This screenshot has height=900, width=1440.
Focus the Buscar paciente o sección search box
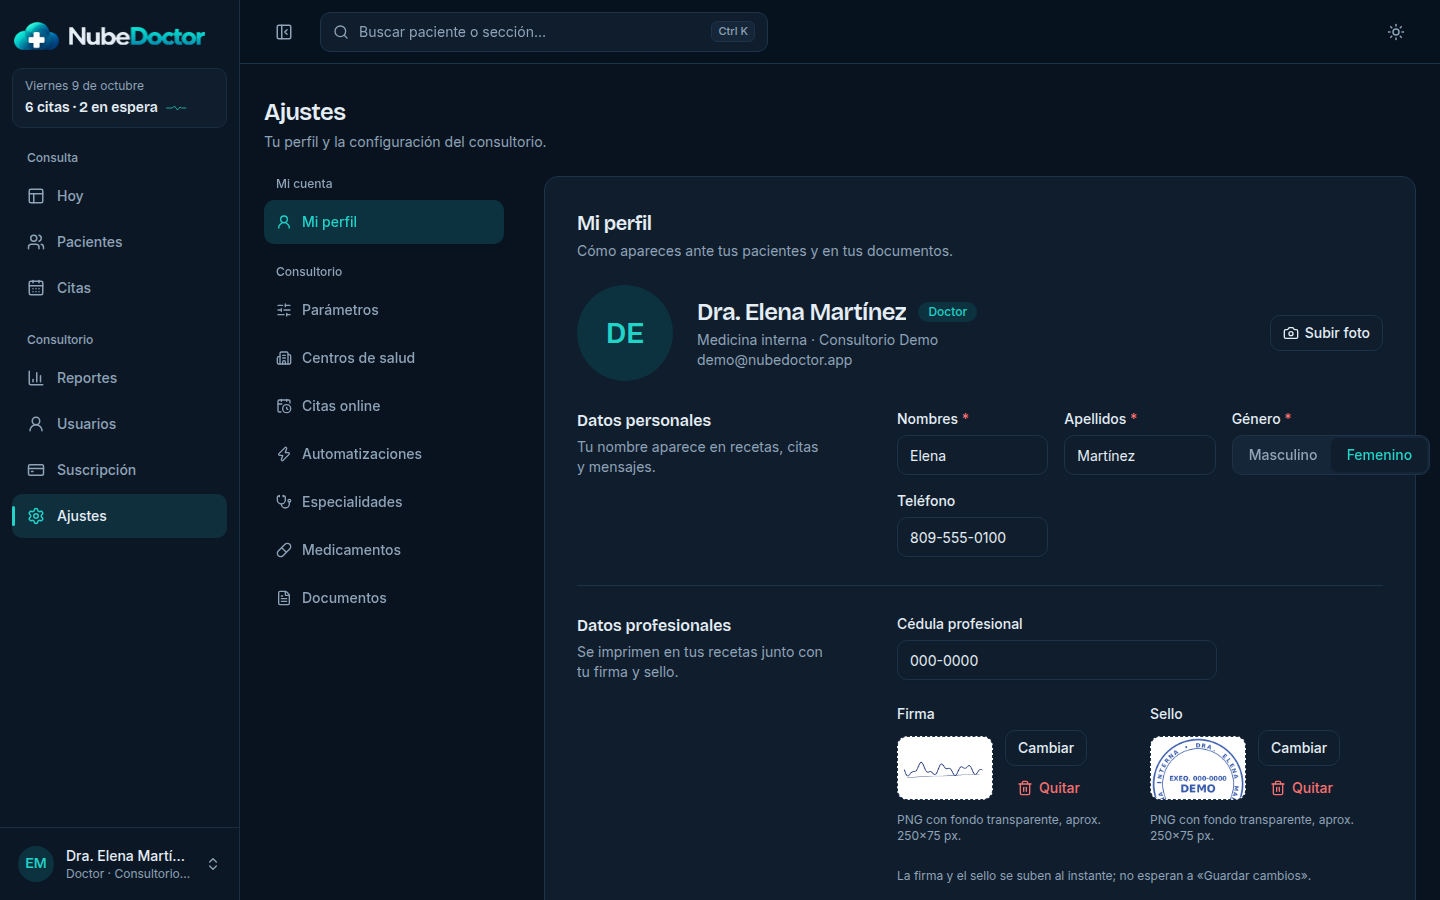click(544, 32)
